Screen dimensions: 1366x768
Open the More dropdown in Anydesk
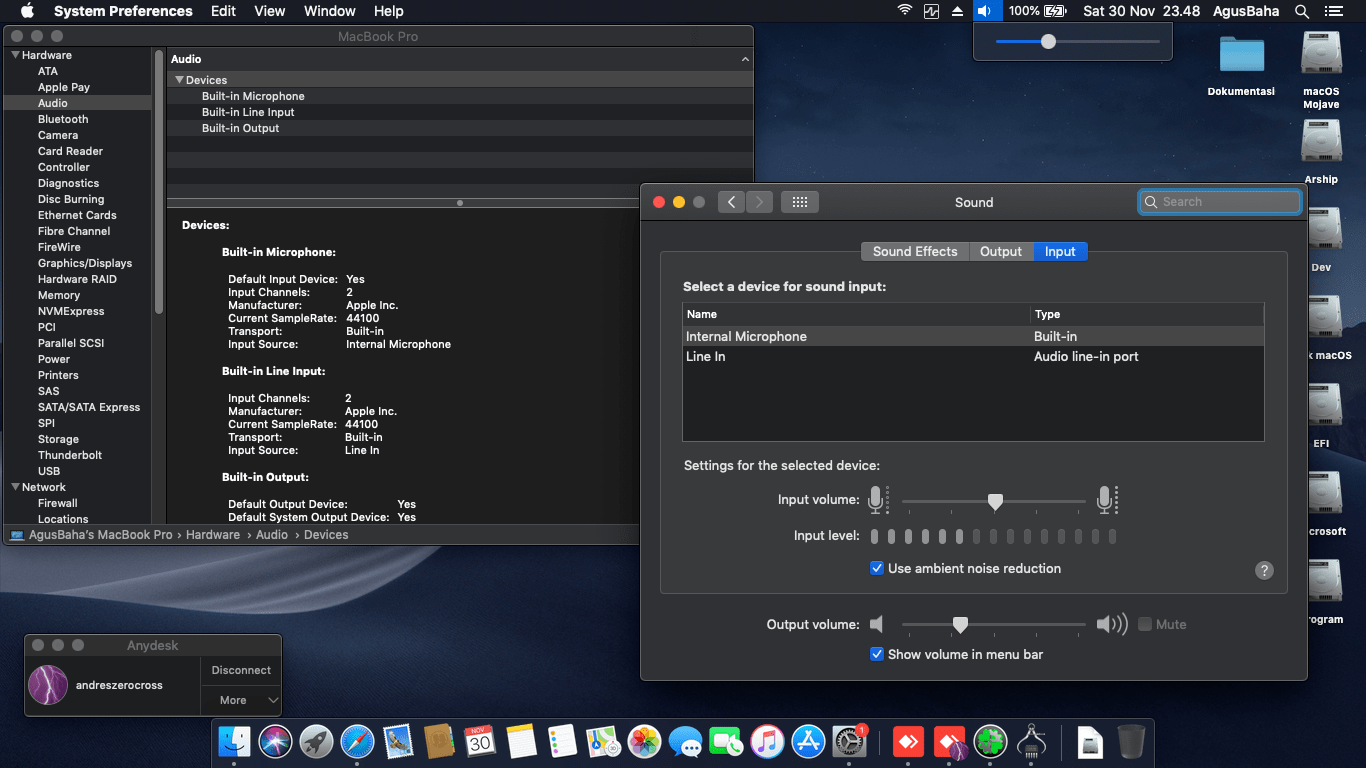(241, 700)
